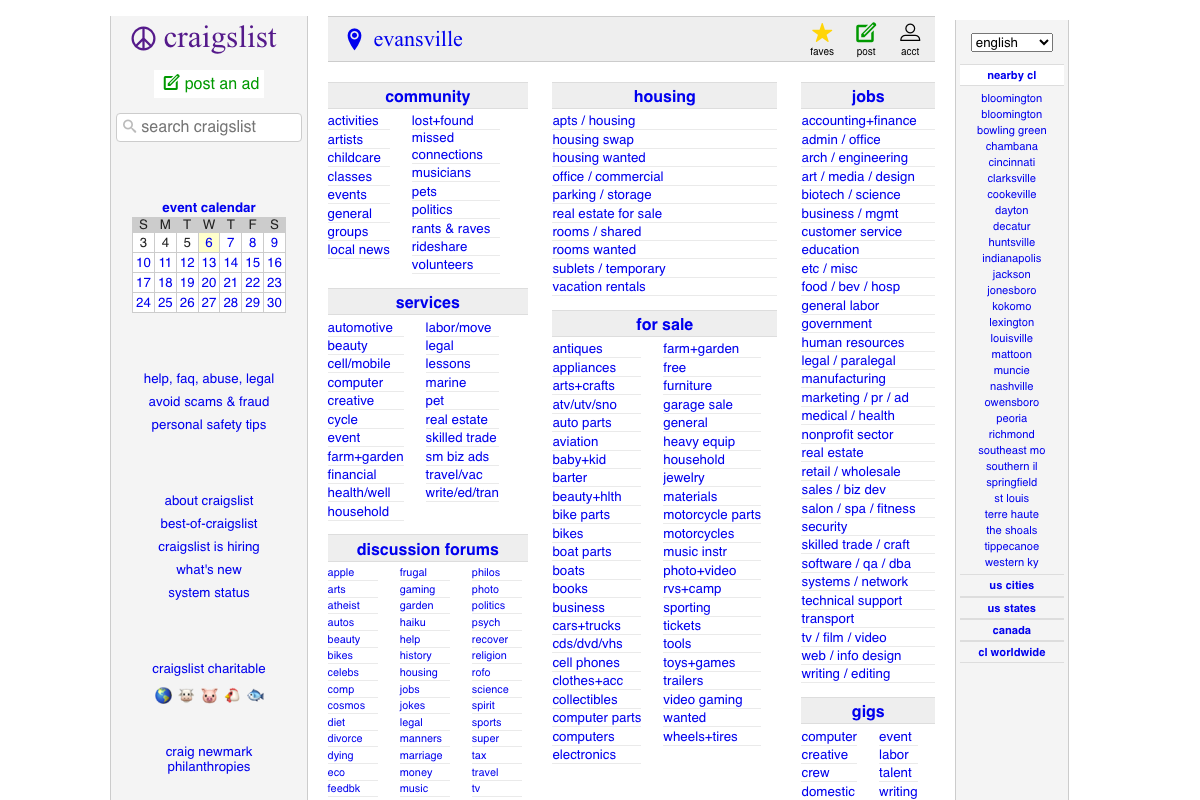
Task: Open the automotive services link
Action: (360, 327)
